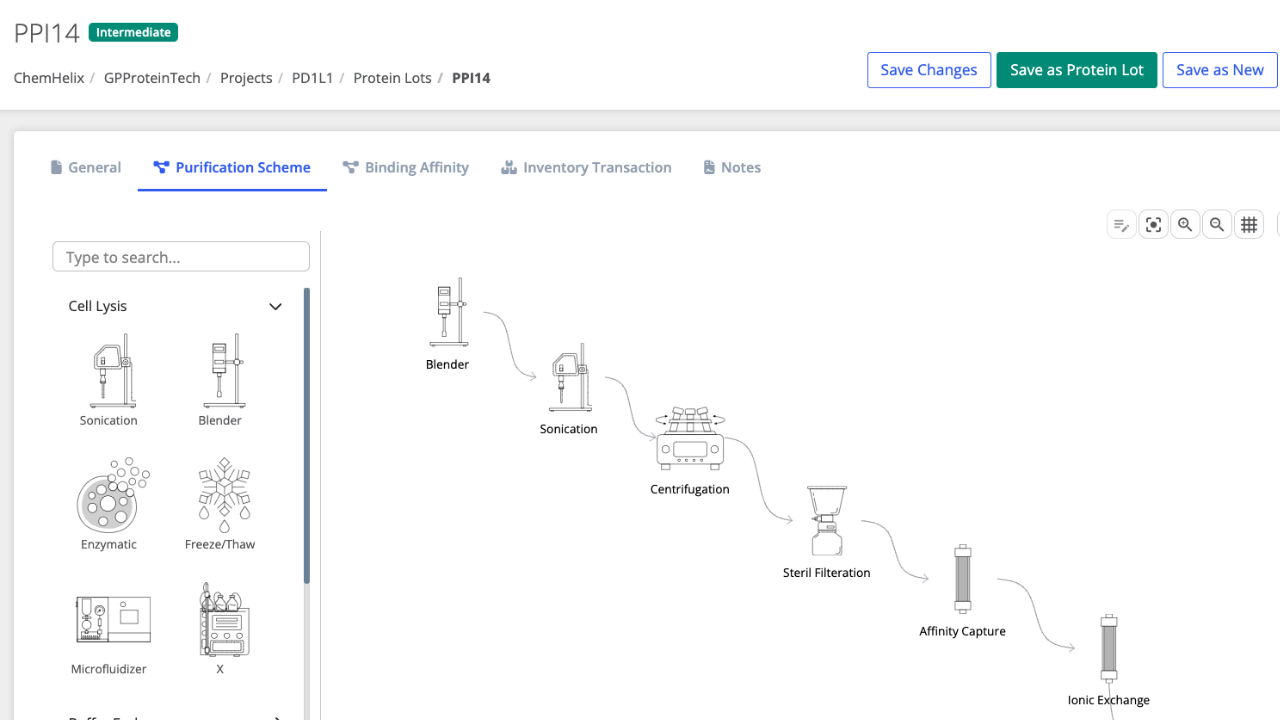The height and width of the screenshot is (720, 1280).
Task: View the Notes tab
Action: [731, 167]
